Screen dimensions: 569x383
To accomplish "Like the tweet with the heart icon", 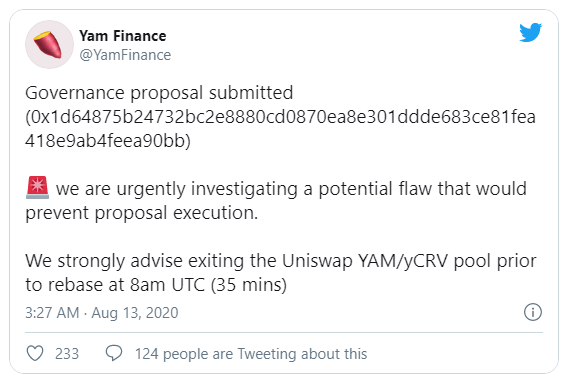I will 35,353.
